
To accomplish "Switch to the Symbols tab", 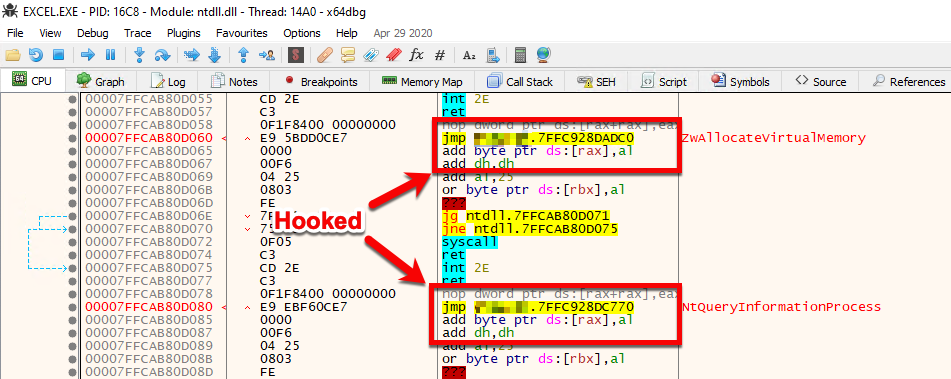I will click(x=741, y=81).
